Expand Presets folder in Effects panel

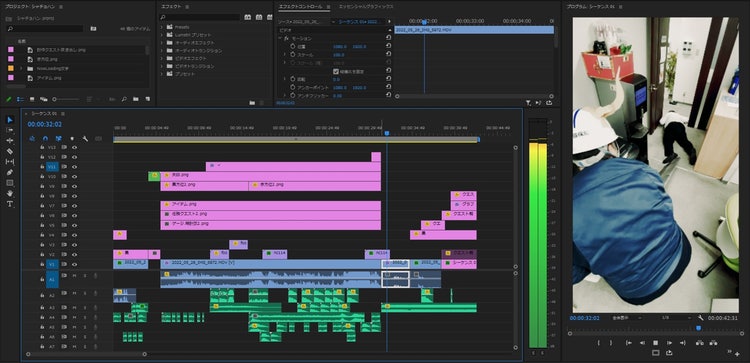coord(162,27)
